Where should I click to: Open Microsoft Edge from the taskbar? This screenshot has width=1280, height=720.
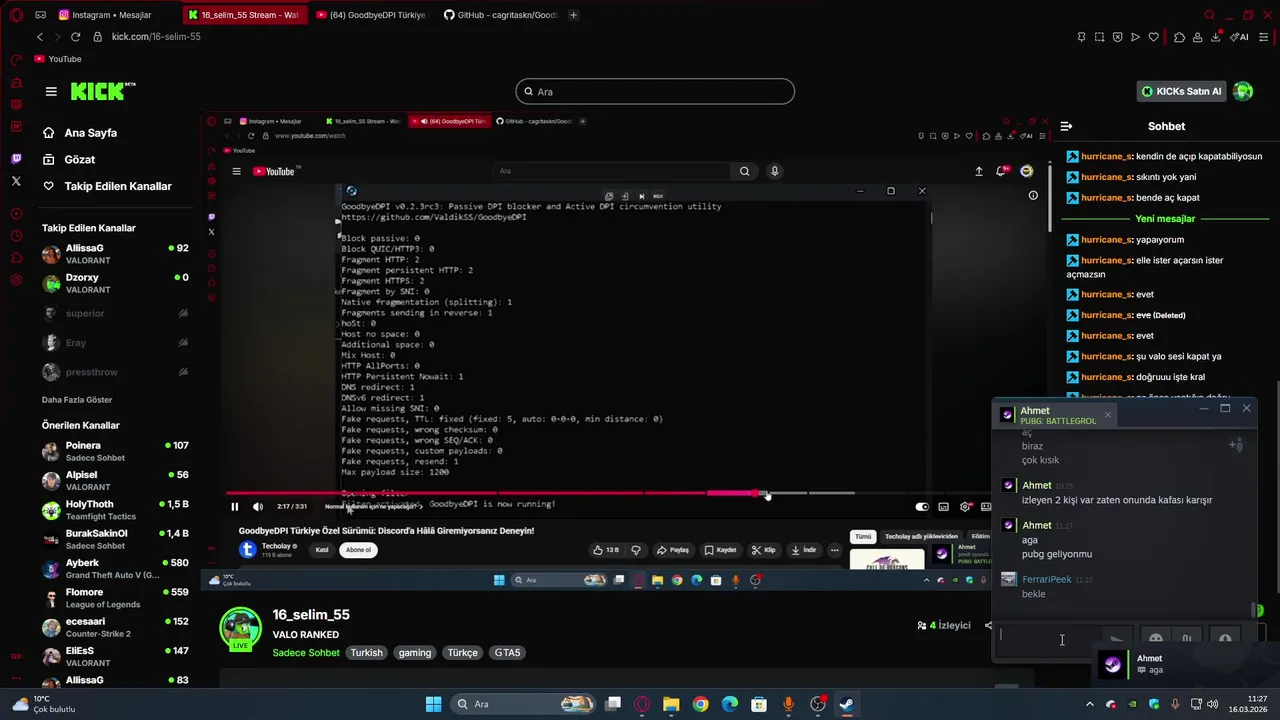[730, 704]
